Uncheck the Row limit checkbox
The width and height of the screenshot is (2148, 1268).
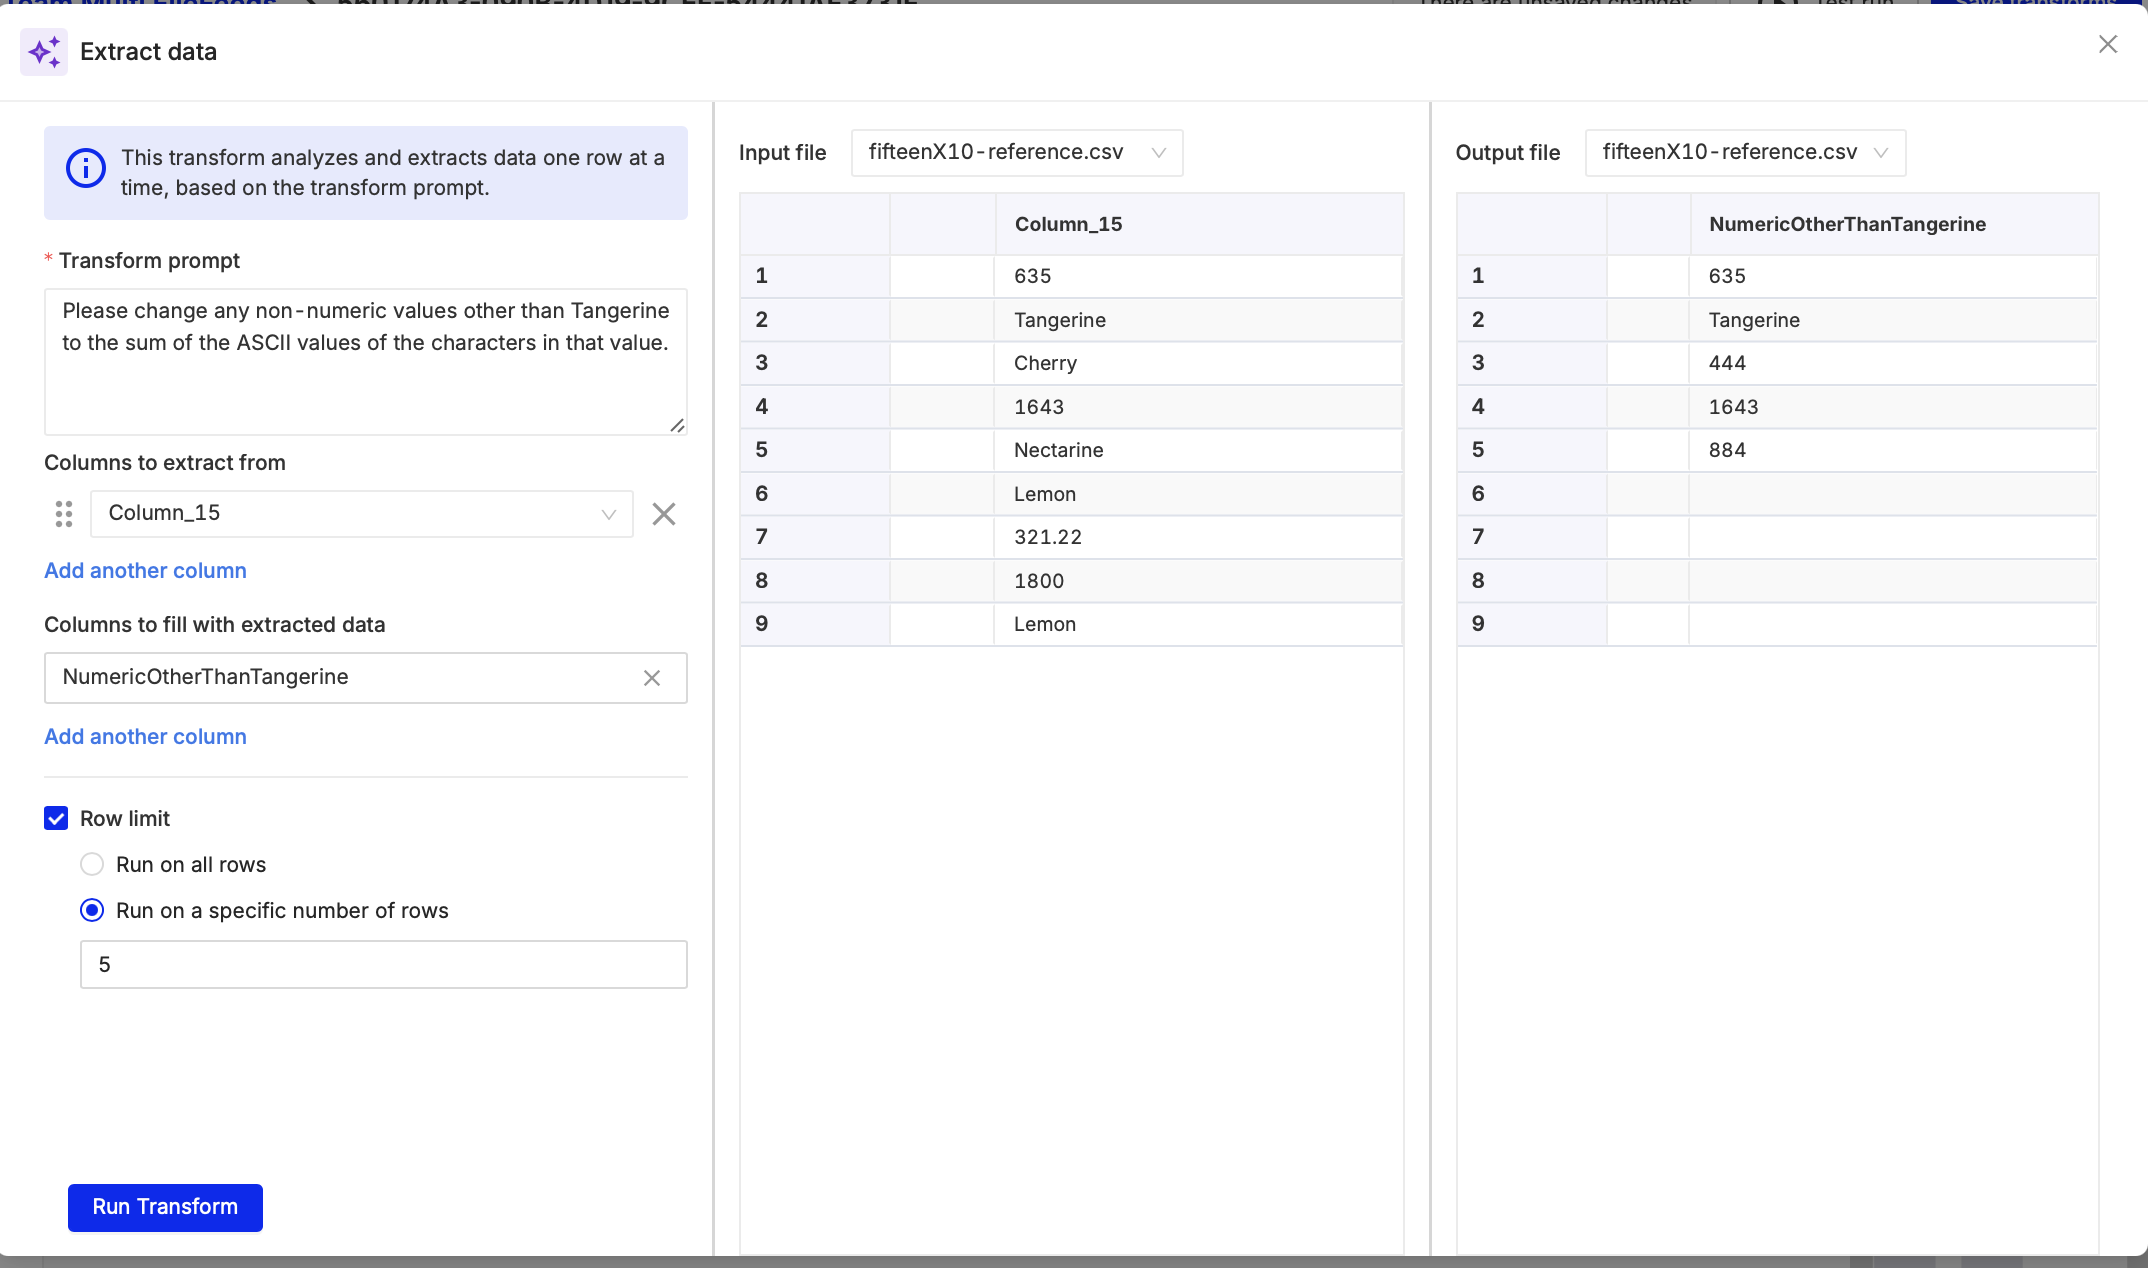click(56, 818)
